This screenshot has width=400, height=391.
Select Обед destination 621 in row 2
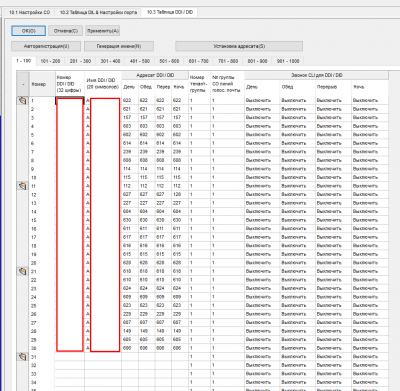(146, 109)
